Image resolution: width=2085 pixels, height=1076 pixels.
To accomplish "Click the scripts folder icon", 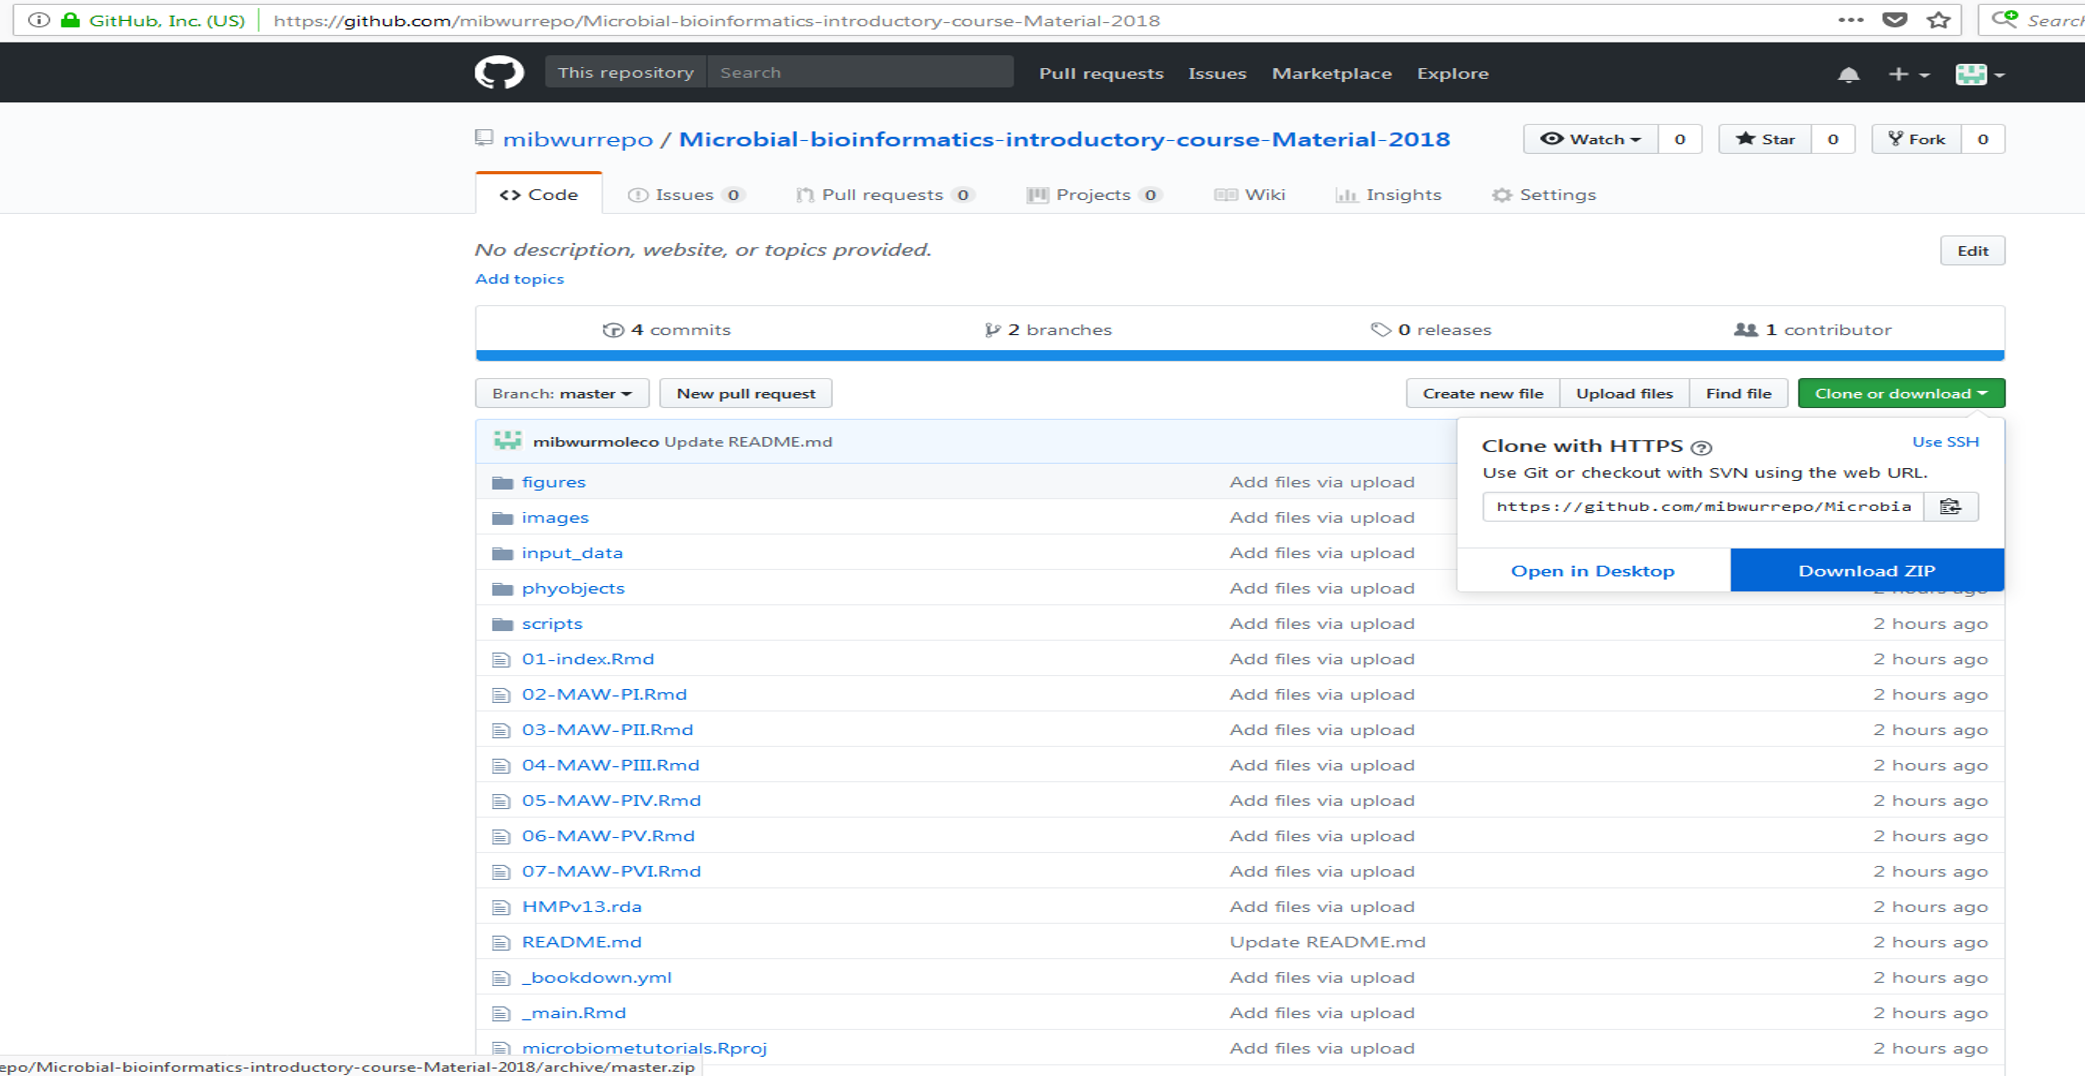I will click(x=502, y=624).
